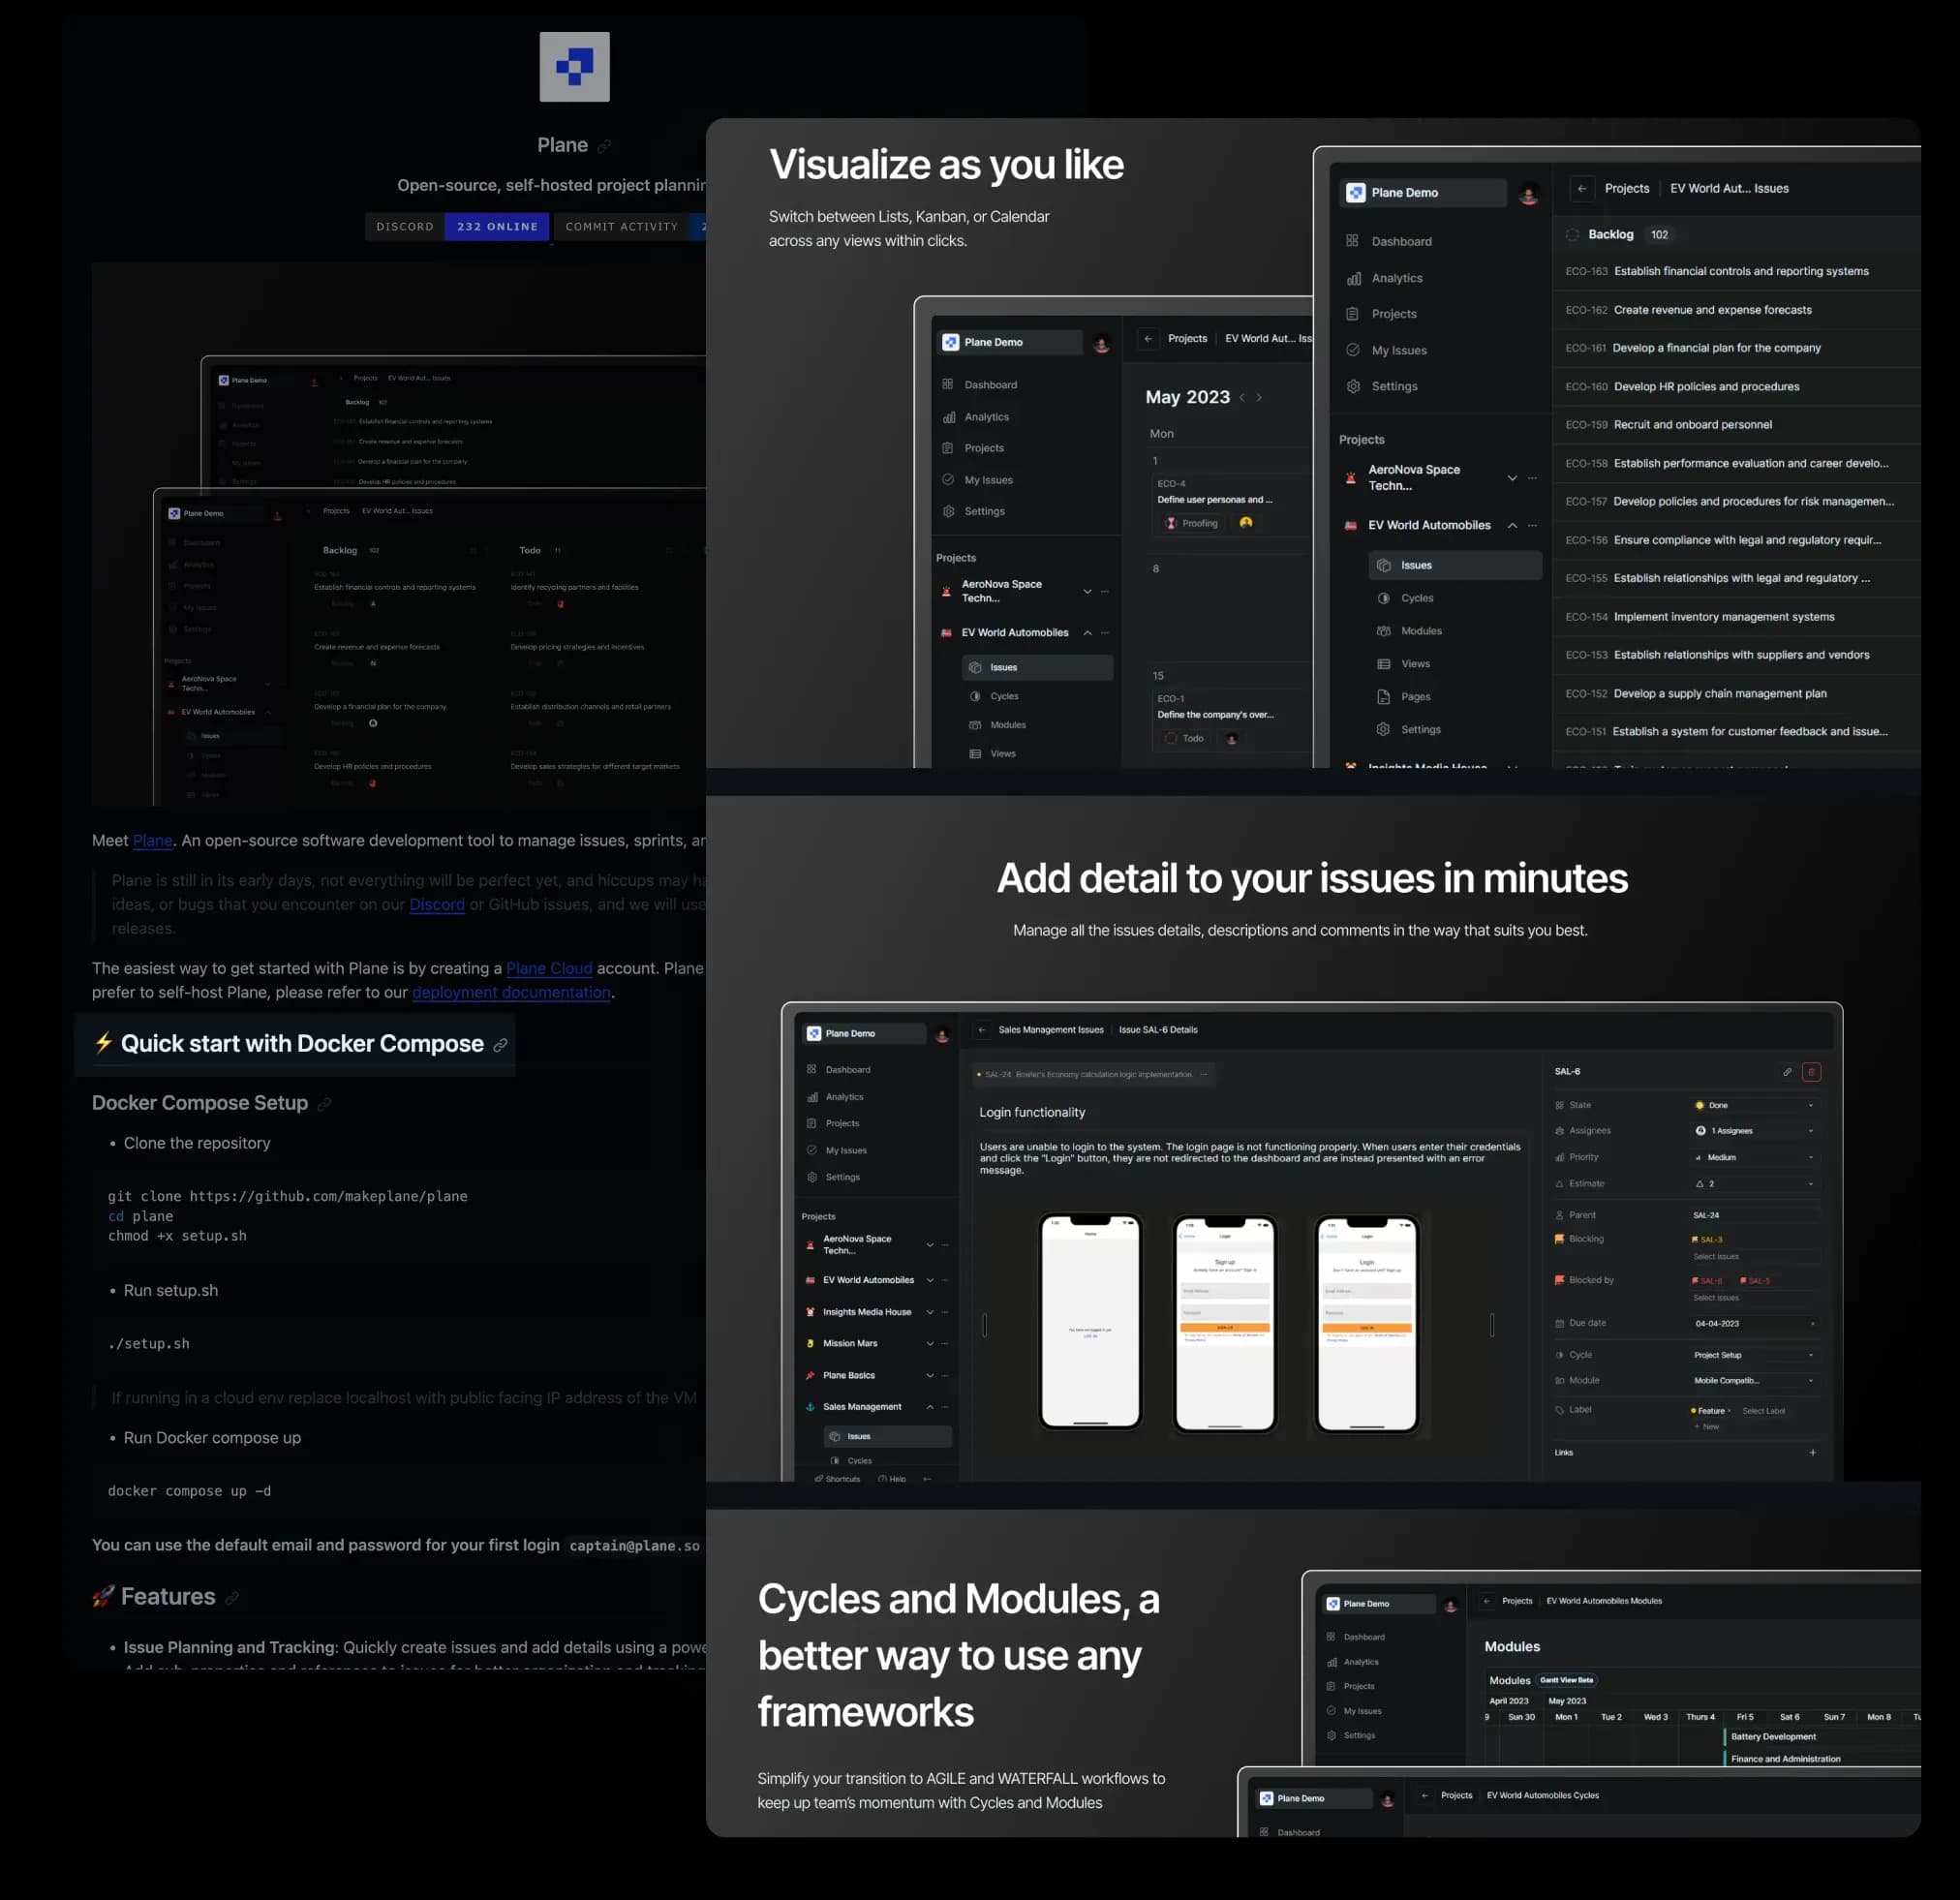Click the anchor icon beside the Plane heading

tap(604, 146)
